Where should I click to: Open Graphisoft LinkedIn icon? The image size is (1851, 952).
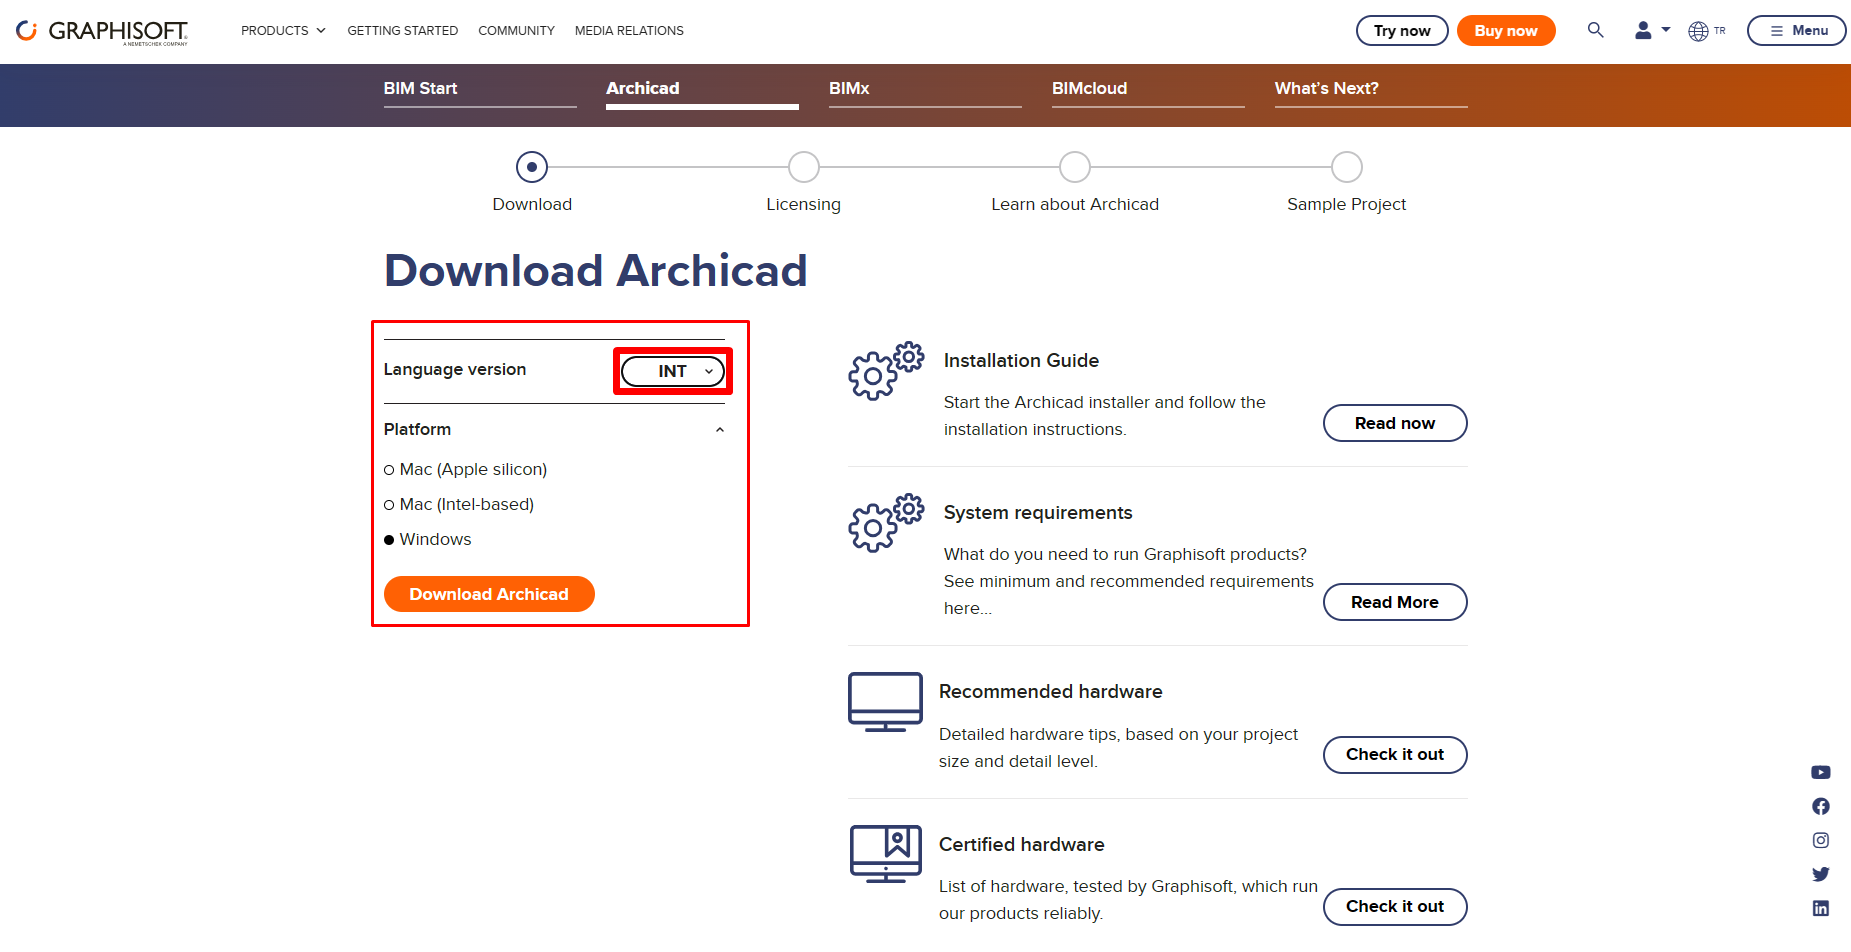[x=1821, y=908]
